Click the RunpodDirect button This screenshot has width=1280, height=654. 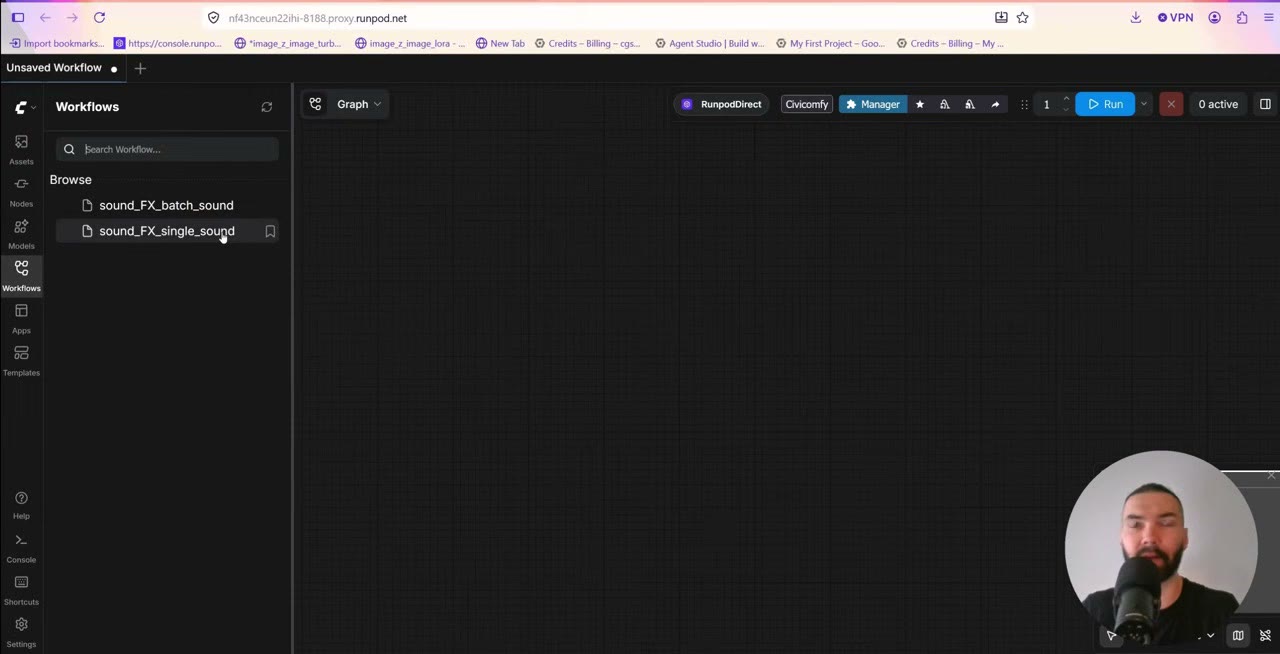722,104
